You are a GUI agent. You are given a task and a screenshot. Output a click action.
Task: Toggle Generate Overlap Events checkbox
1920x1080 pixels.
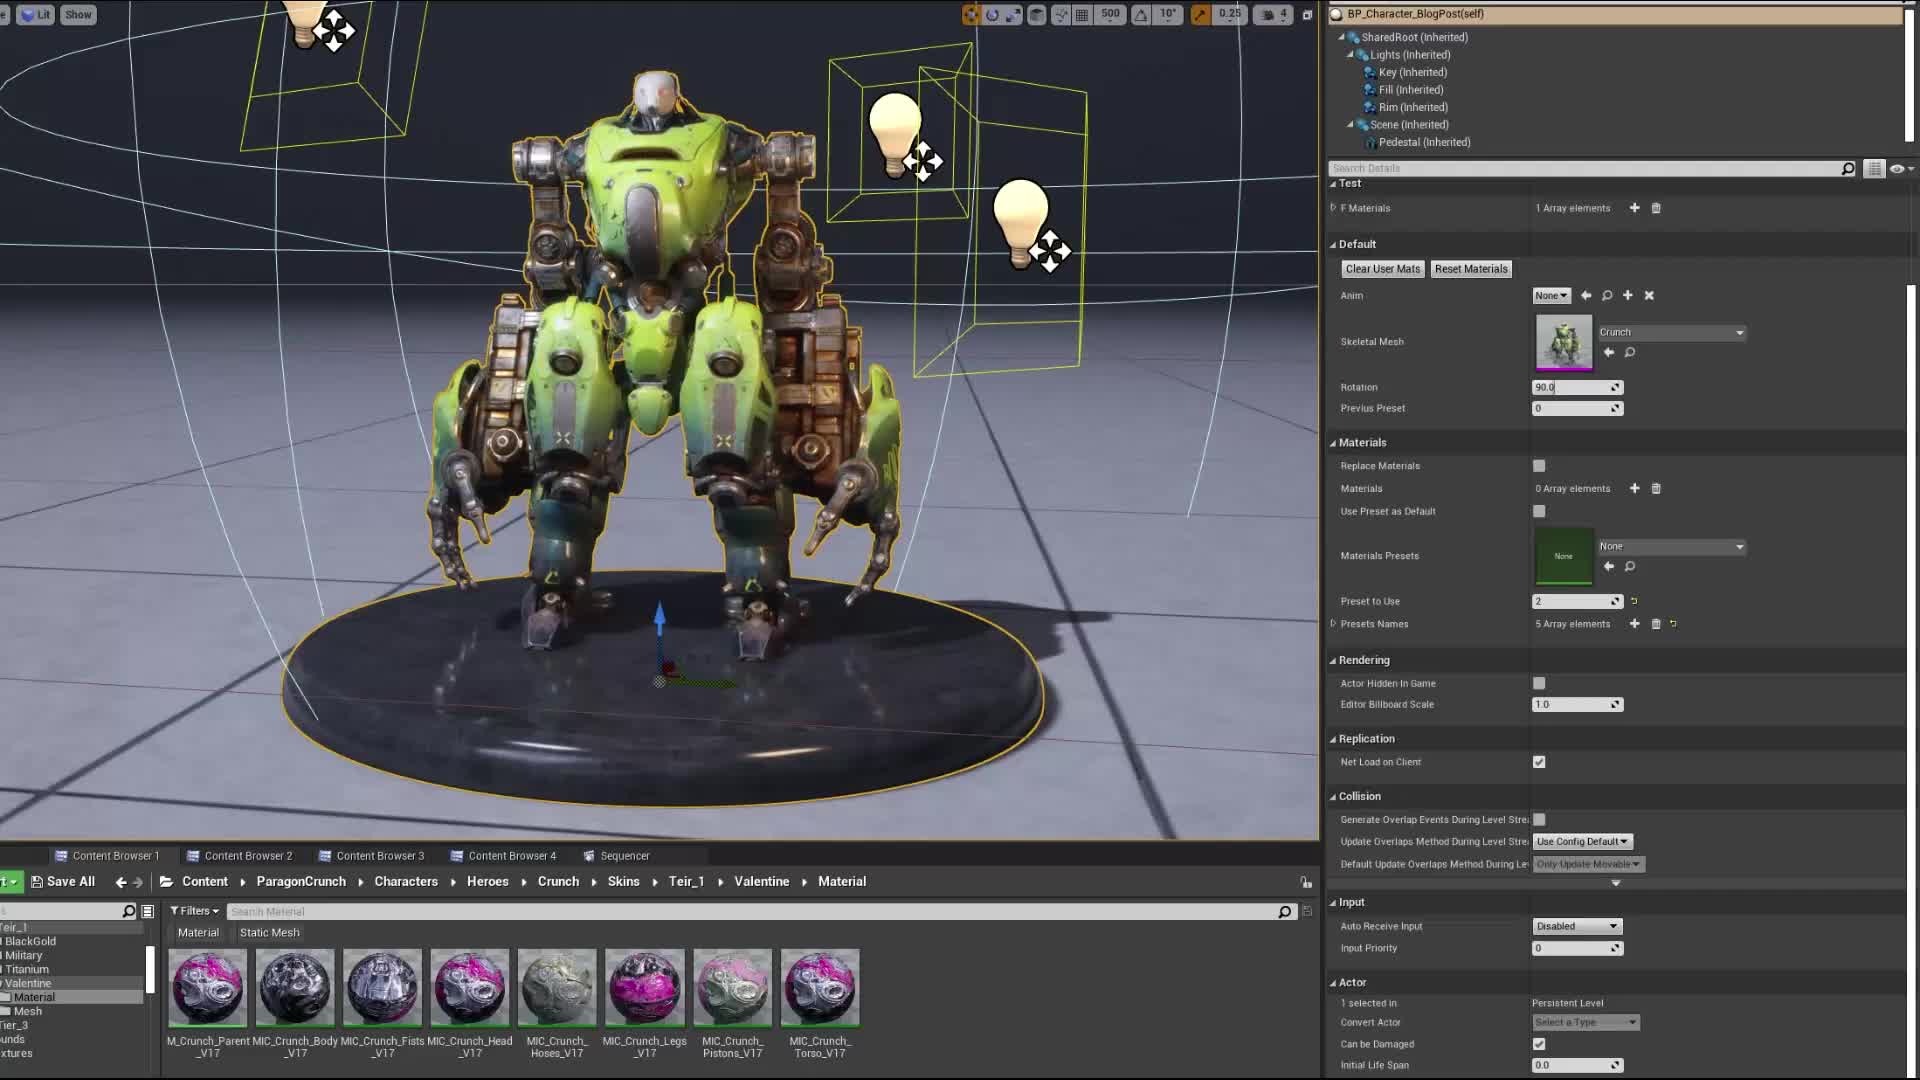[x=1539, y=820]
